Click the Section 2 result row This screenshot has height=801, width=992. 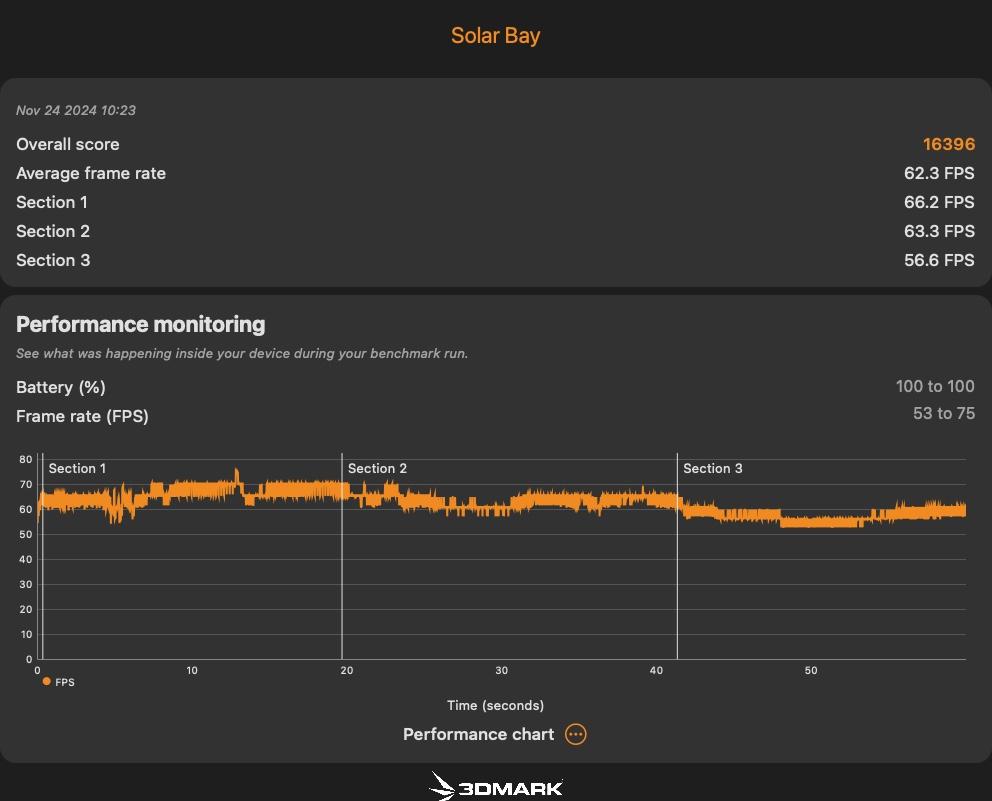[x=495, y=232]
